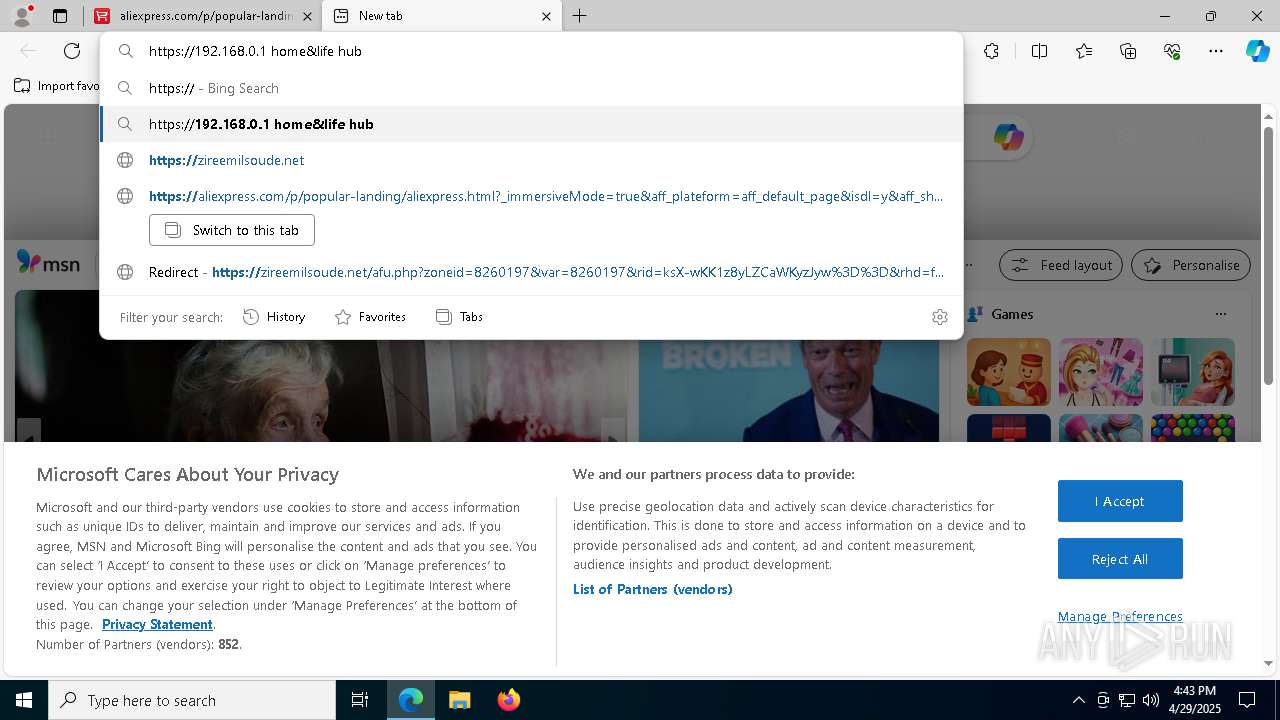
Task: Open the Feed layout button
Action: (x=1062, y=265)
